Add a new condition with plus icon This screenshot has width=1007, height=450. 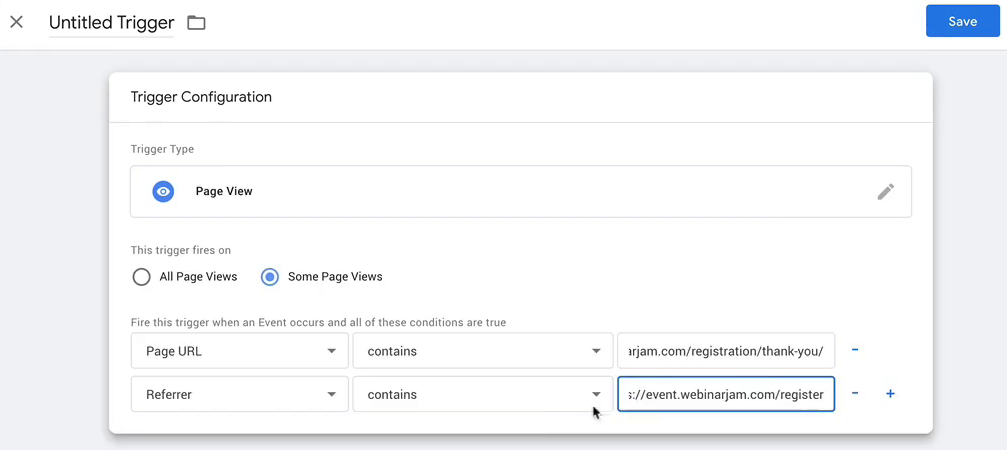(890, 394)
